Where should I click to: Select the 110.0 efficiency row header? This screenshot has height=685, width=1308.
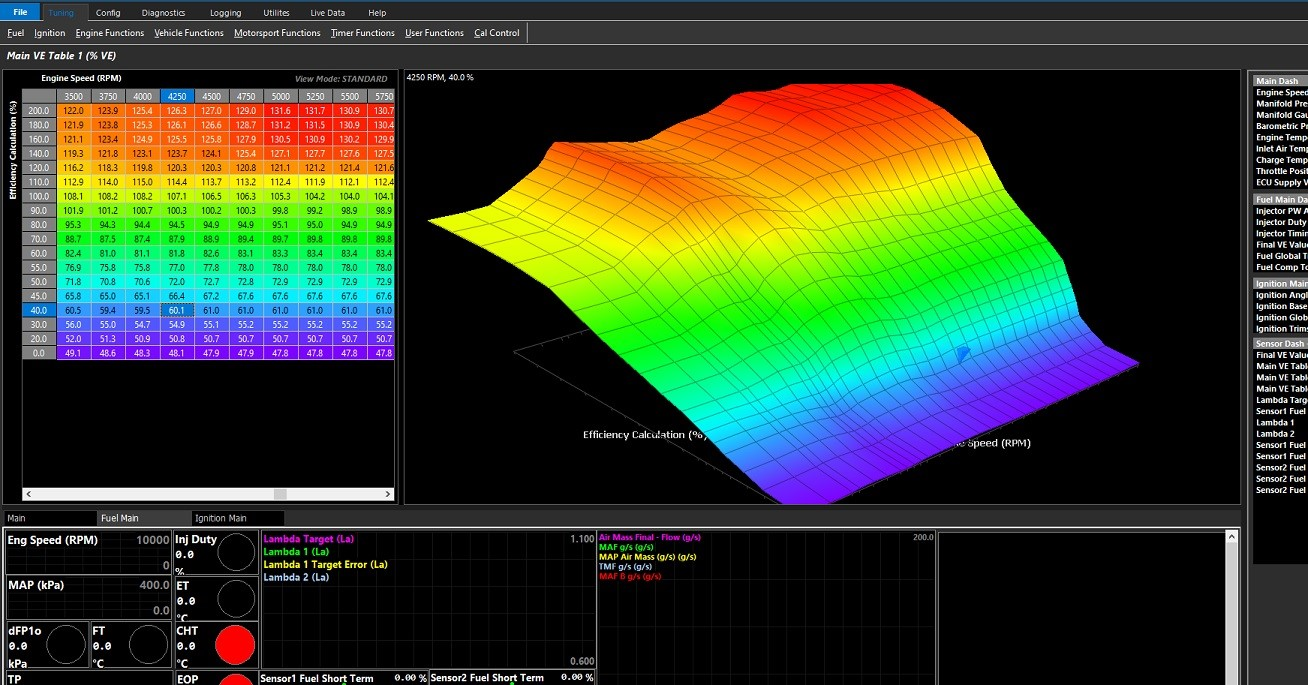coord(38,182)
